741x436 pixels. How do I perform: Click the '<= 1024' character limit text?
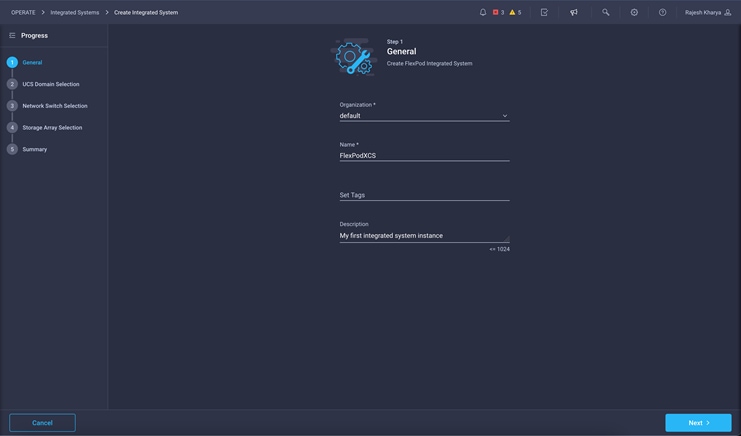click(500, 249)
